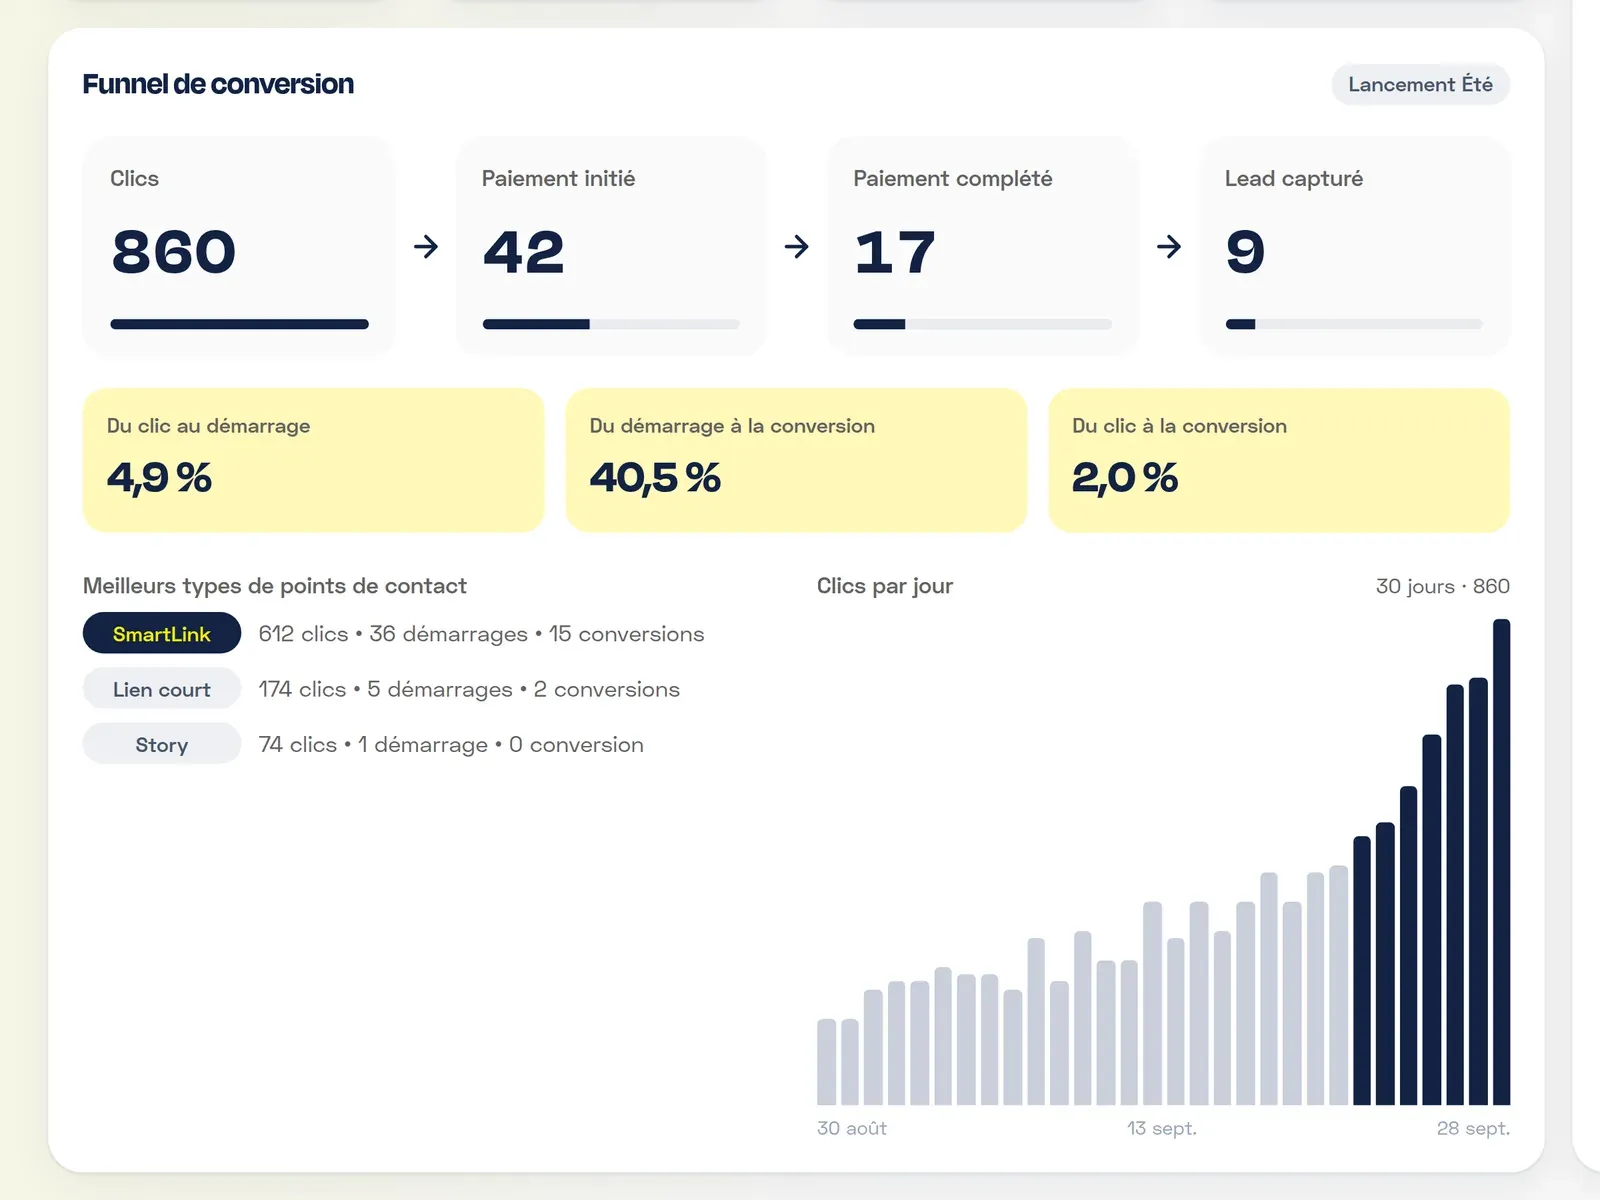Image resolution: width=1600 pixels, height=1200 pixels.
Task: Click the arrow between Clics and Paiement initié
Action: coord(426,246)
